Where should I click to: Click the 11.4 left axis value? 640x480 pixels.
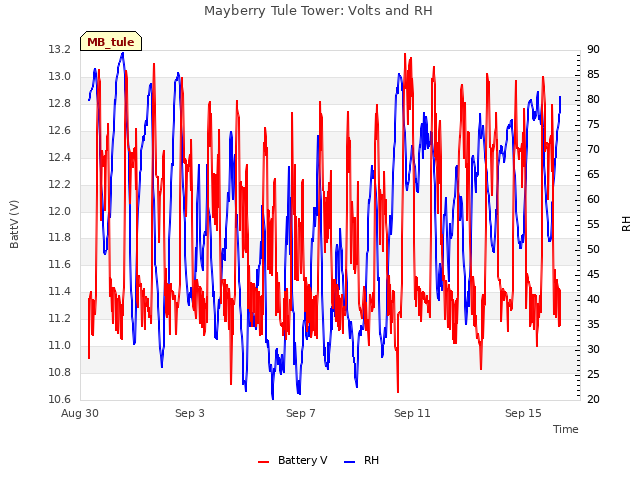click(x=60, y=291)
